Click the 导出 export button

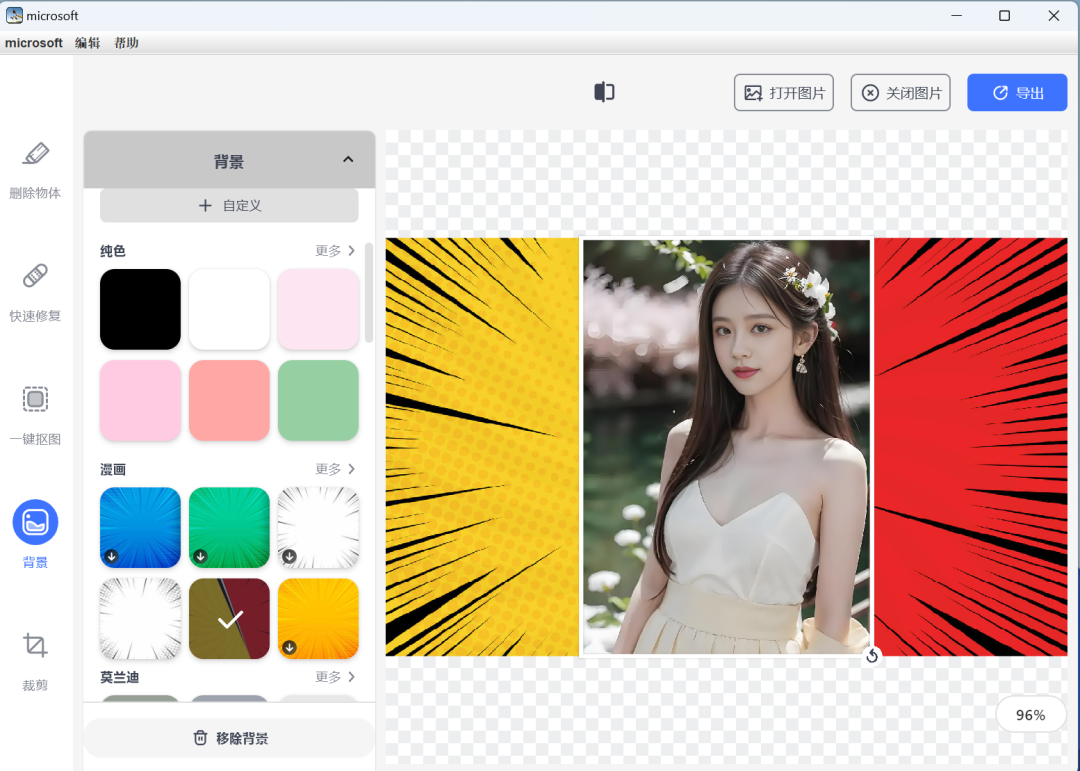coord(1017,91)
